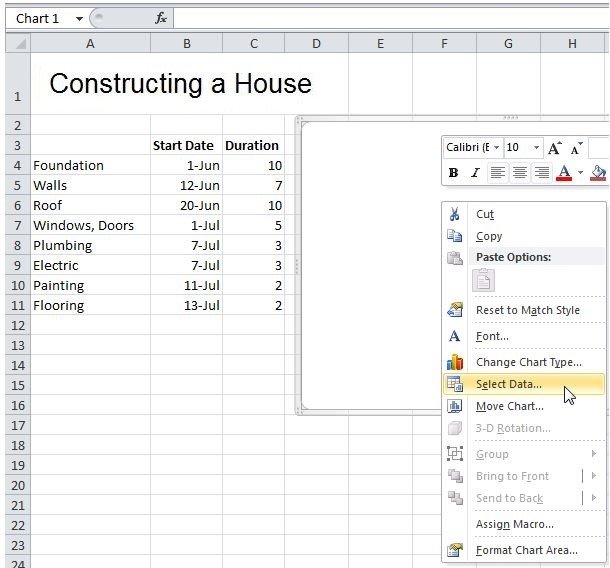This screenshot has height=568, width=610.
Task: Select the Painting cell
Action: pyautogui.click(x=90, y=285)
